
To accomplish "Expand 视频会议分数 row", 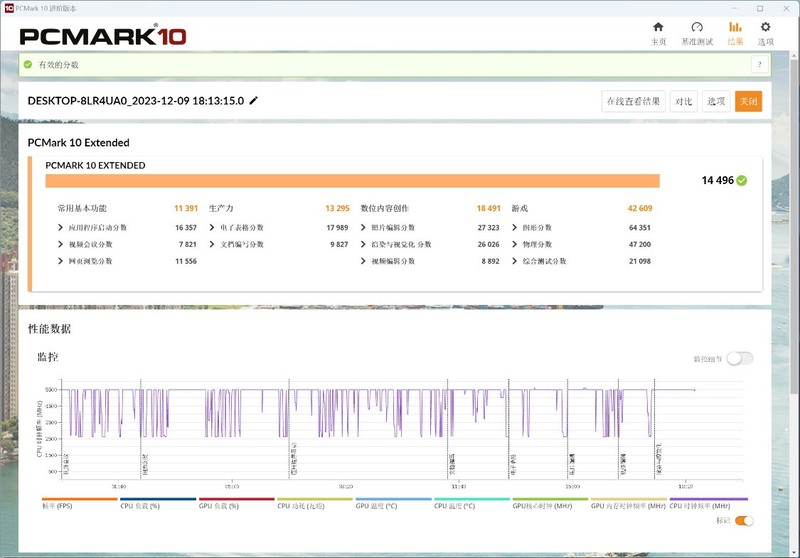I will pos(60,244).
